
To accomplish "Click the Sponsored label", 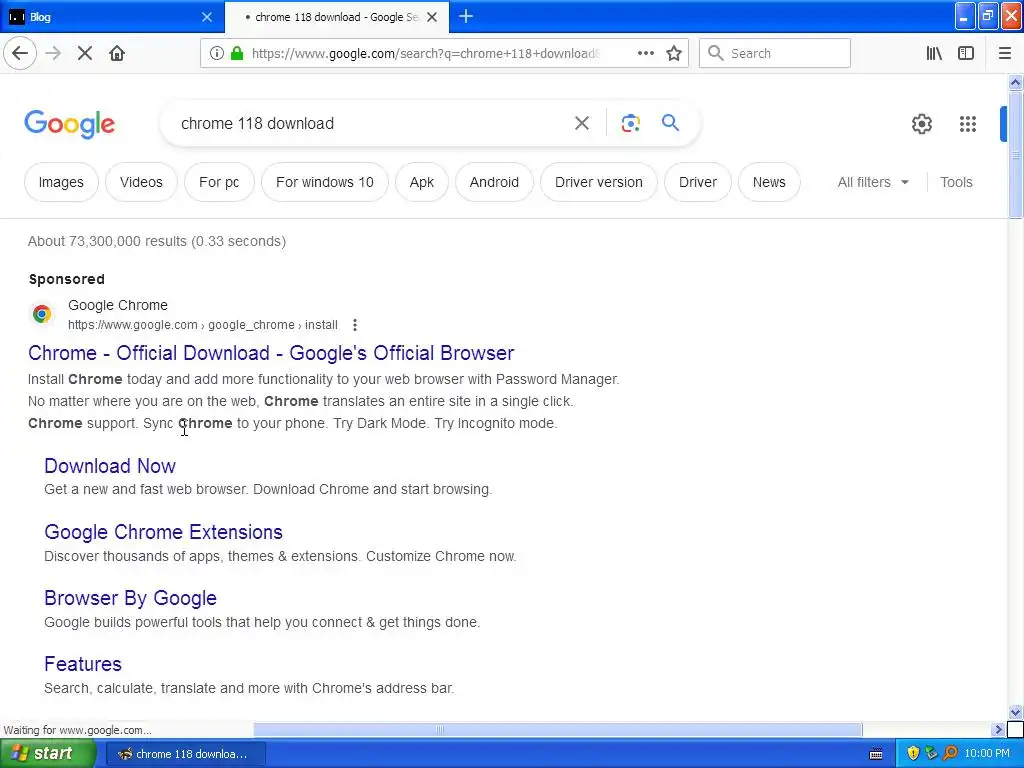I will point(67,279).
